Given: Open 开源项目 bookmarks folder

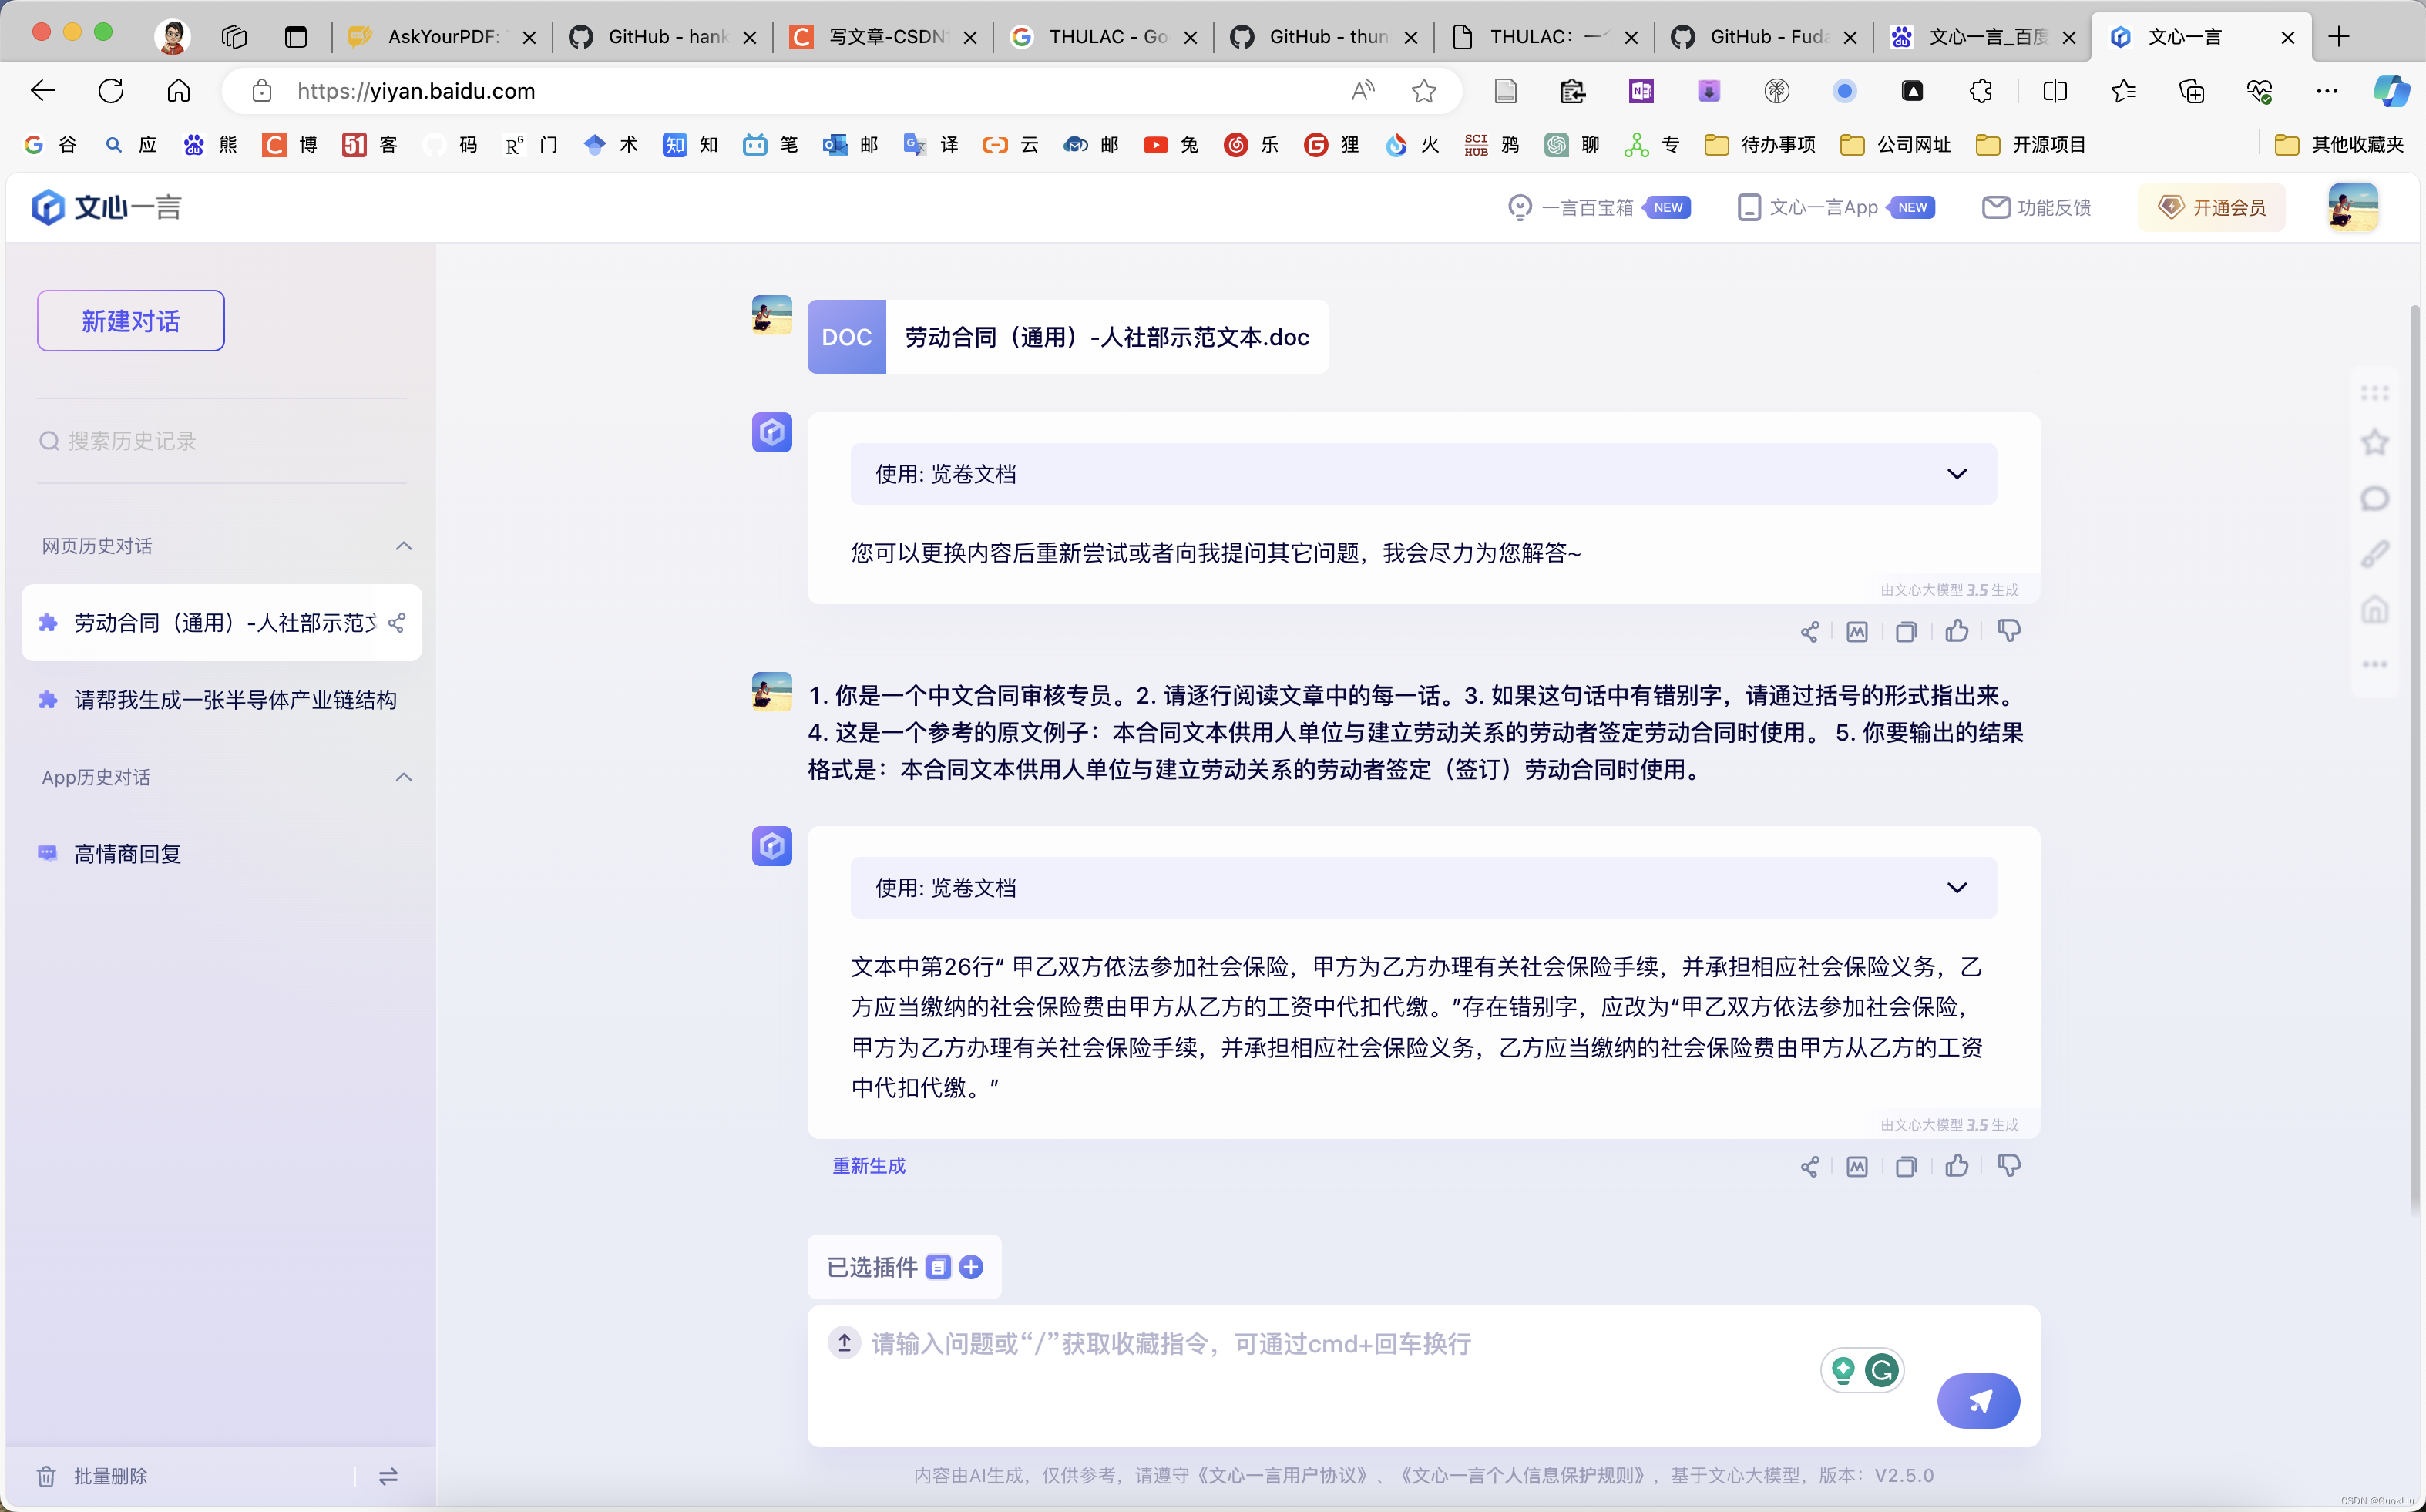Looking at the screenshot, I should [2032, 145].
